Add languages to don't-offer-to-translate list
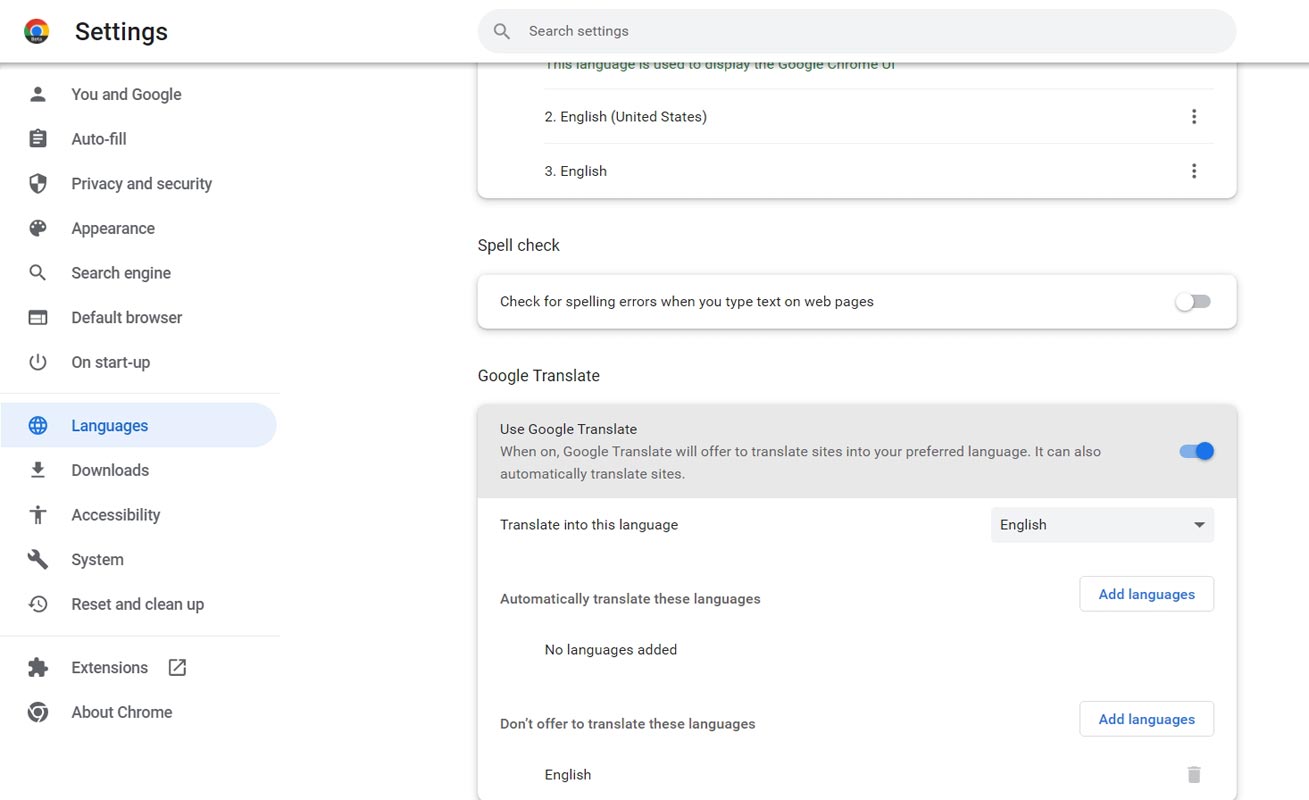The width and height of the screenshot is (1309, 800). pos(1146,719)
